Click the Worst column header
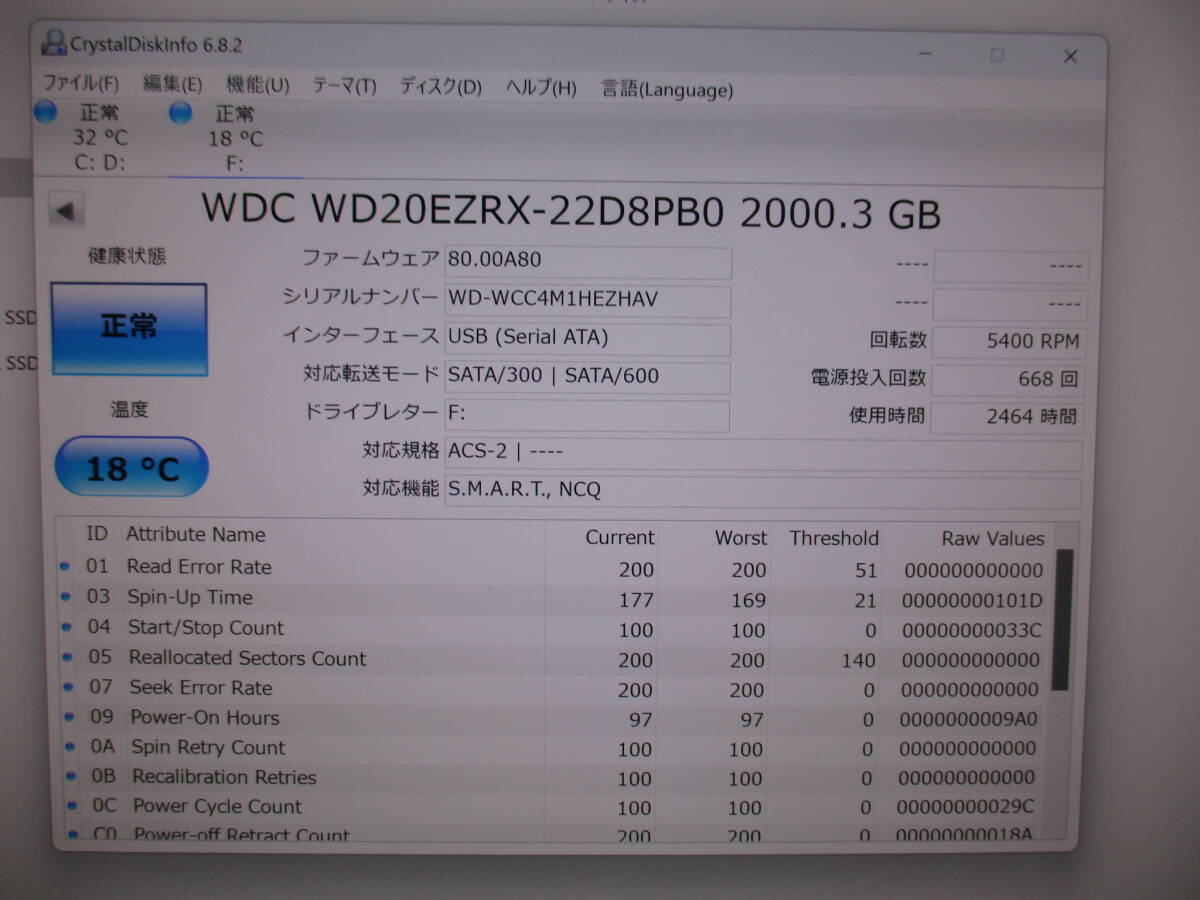 [x=741, y=538]
